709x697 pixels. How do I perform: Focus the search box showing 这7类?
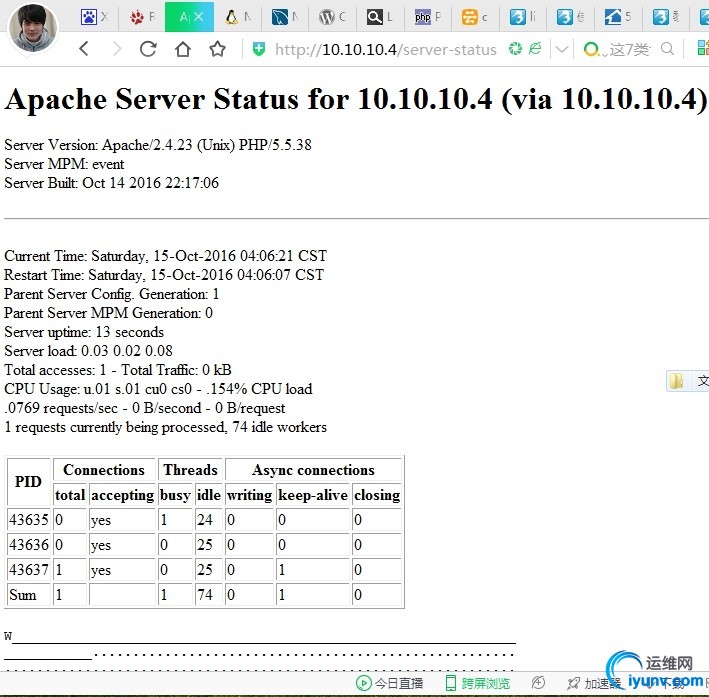(x=630, y=49)
